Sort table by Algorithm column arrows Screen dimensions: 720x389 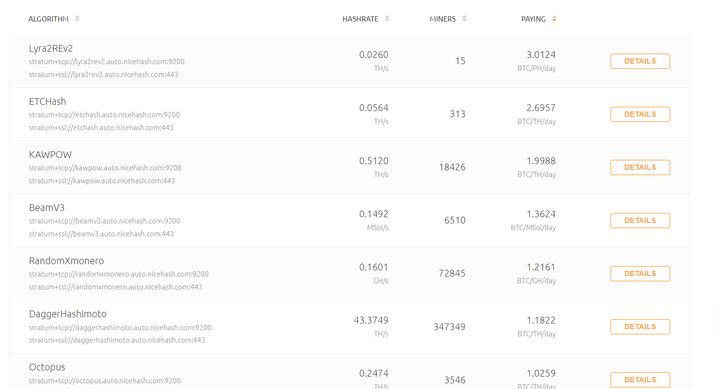77,19
